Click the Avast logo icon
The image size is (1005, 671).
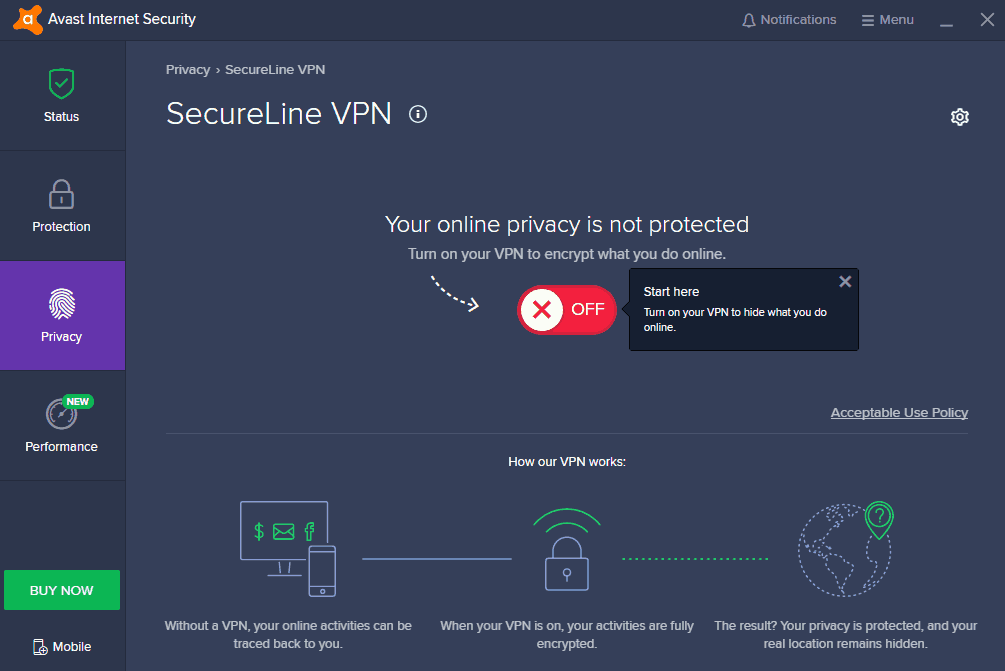(26, 18)
